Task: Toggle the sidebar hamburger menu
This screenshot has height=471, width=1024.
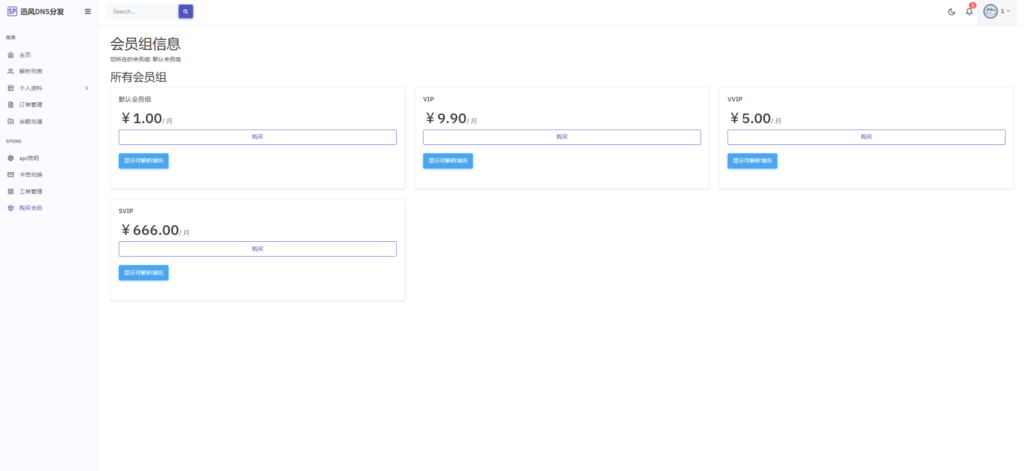Action: click(x=88, y=12)
